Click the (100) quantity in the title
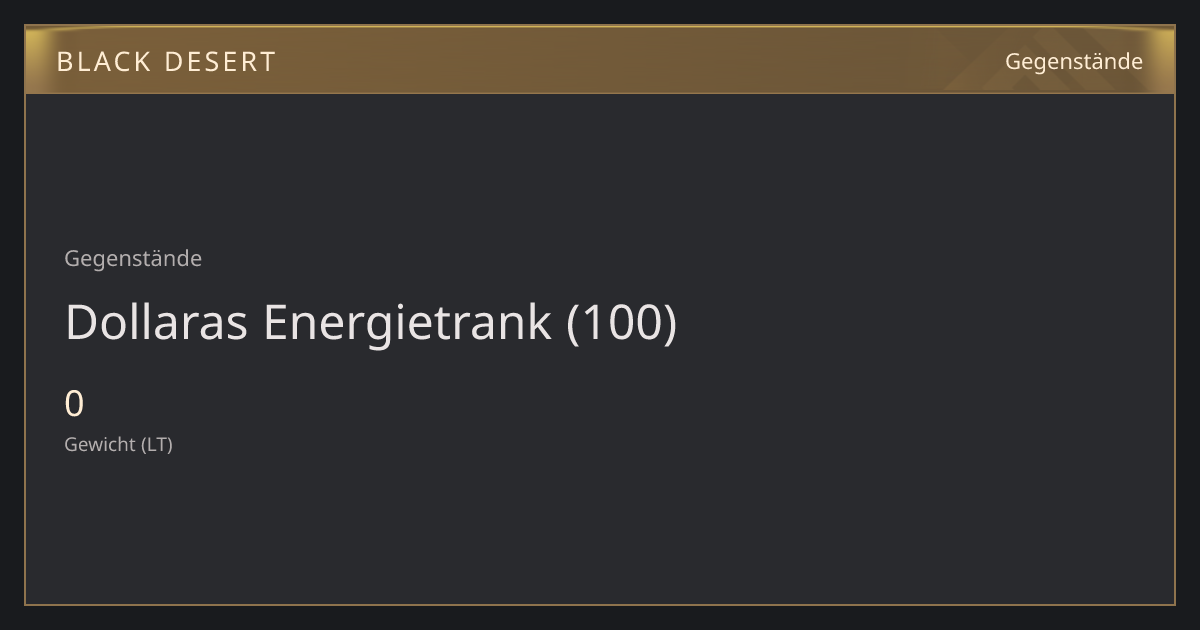Image resolution: width=1200 pixels, height=630 pixels. tap(622, 322)
